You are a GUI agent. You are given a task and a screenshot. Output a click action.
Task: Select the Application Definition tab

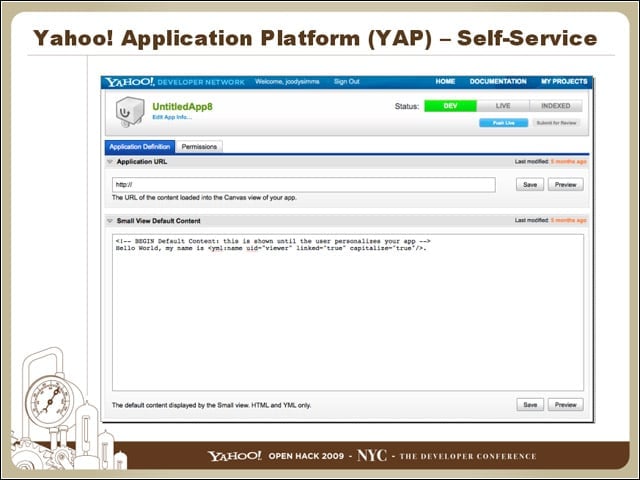(140, 147)
